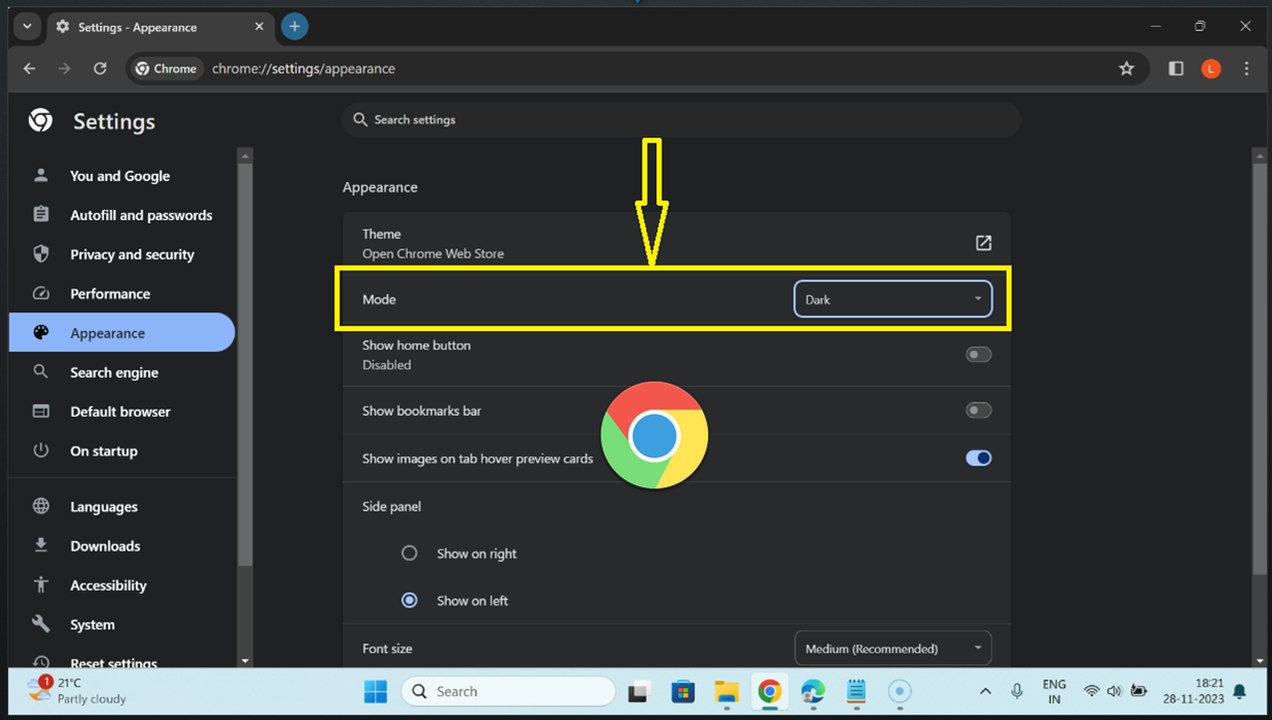Open Microsoft Edge from the taskbar
1272x720 pixels.
point(813,691)
